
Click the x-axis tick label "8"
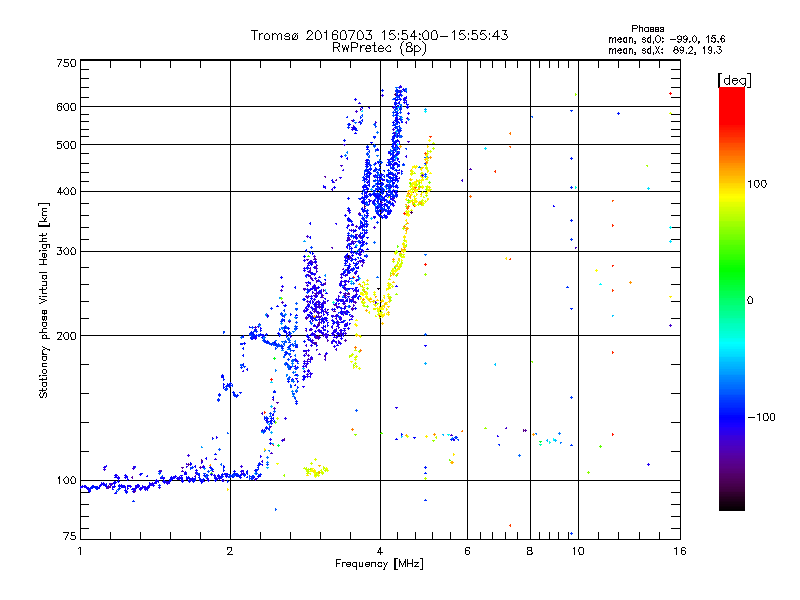[530, 551]
